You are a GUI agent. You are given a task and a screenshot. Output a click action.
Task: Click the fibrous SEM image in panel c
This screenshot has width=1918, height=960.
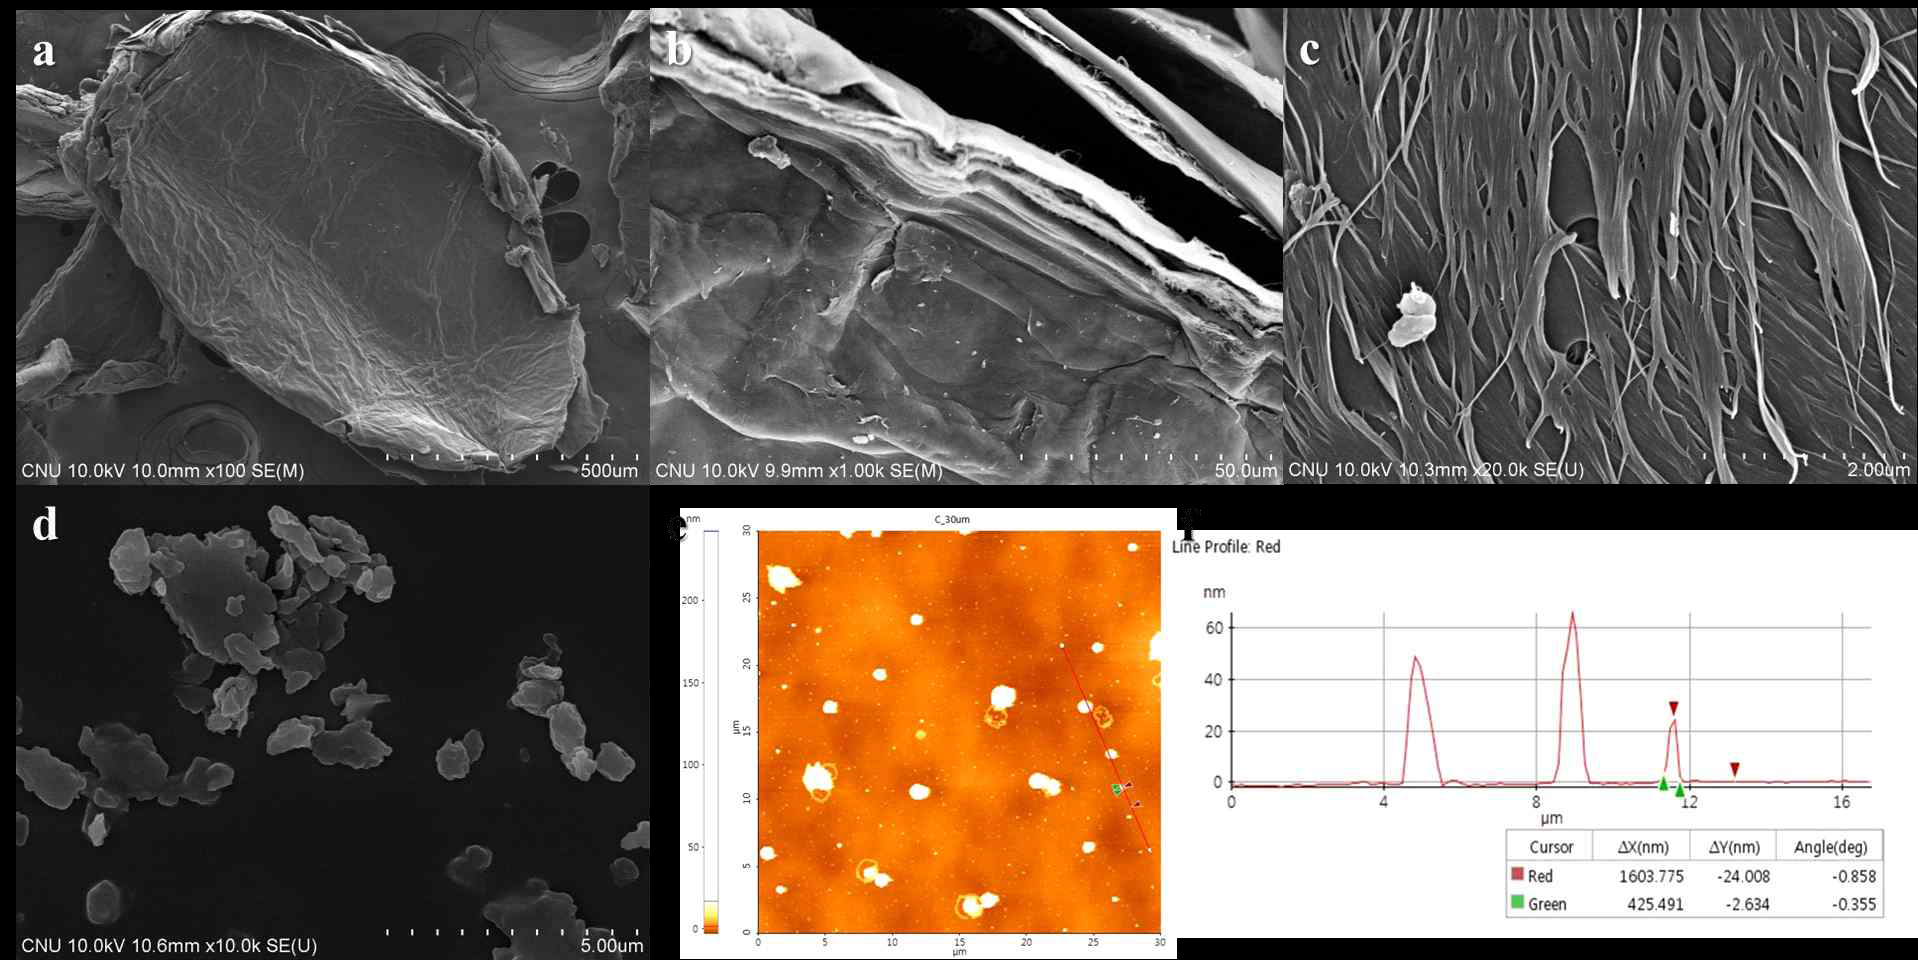[x=1600, y=247]
